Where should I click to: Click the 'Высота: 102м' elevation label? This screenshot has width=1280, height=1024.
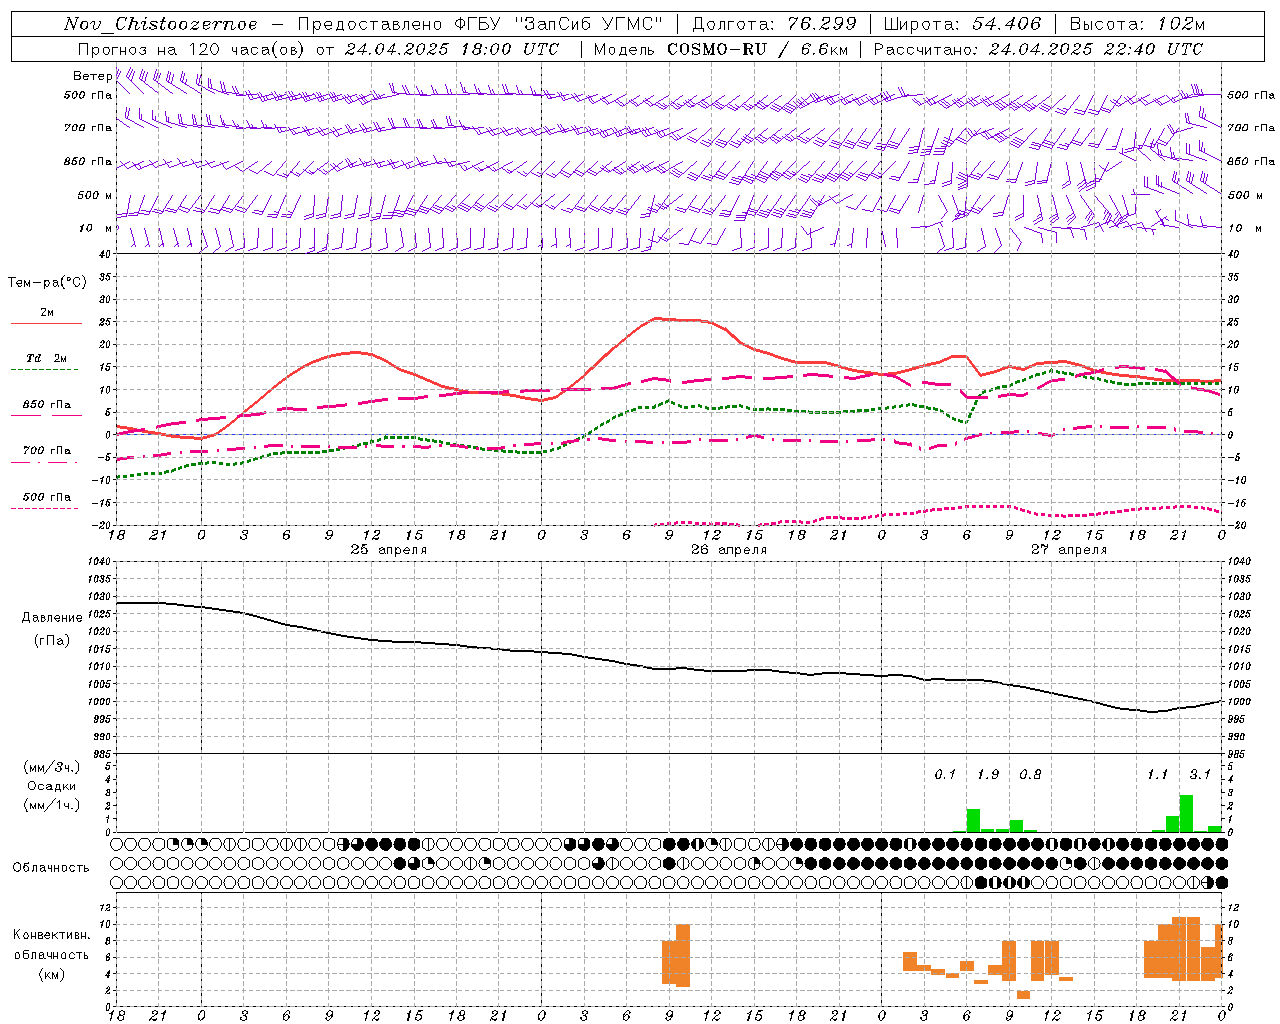click(x=1137, y=24)
